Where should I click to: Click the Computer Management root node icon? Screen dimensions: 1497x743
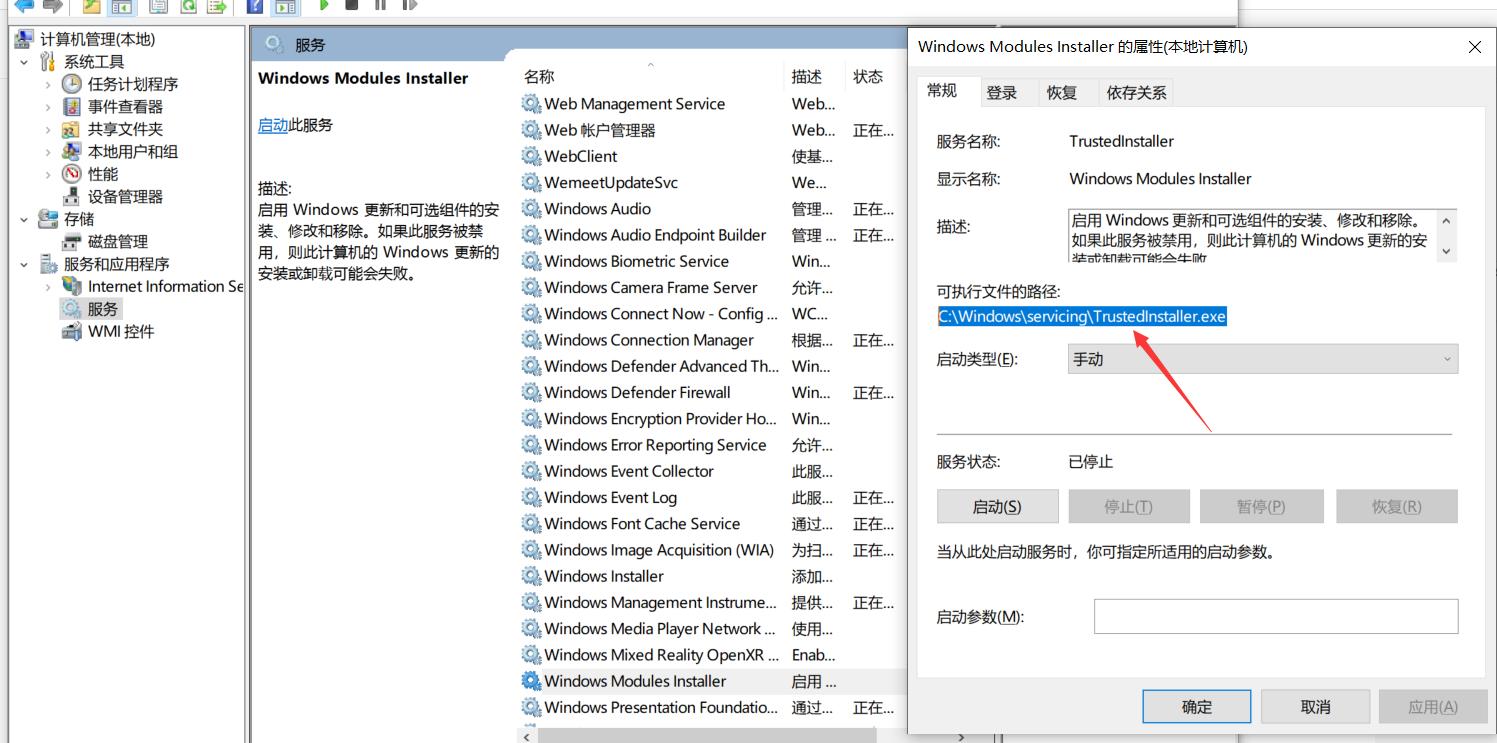pos(25,39)
